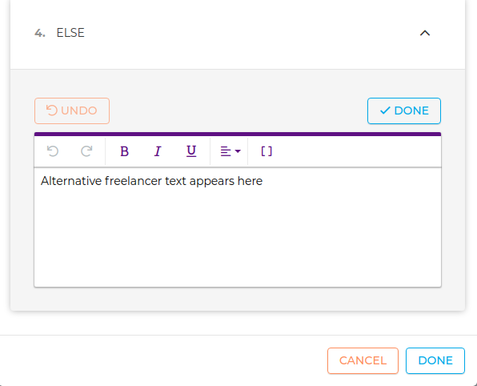Click the checkmark icon beside DONE
The width and height of the screenshot is (477, 386).
coord(385,111)
